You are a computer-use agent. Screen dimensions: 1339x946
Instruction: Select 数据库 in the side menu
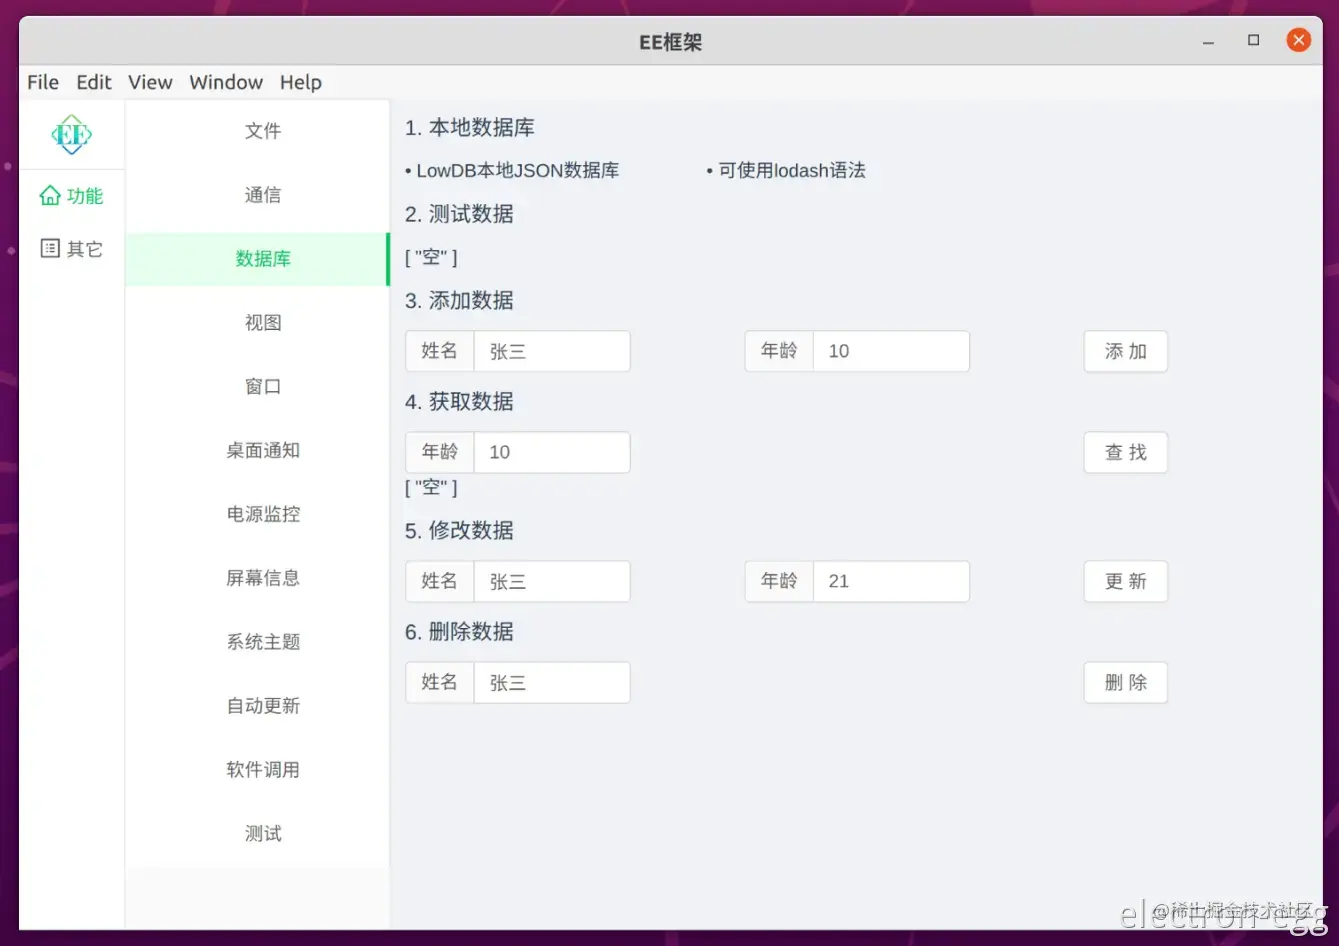coord(257,259)
